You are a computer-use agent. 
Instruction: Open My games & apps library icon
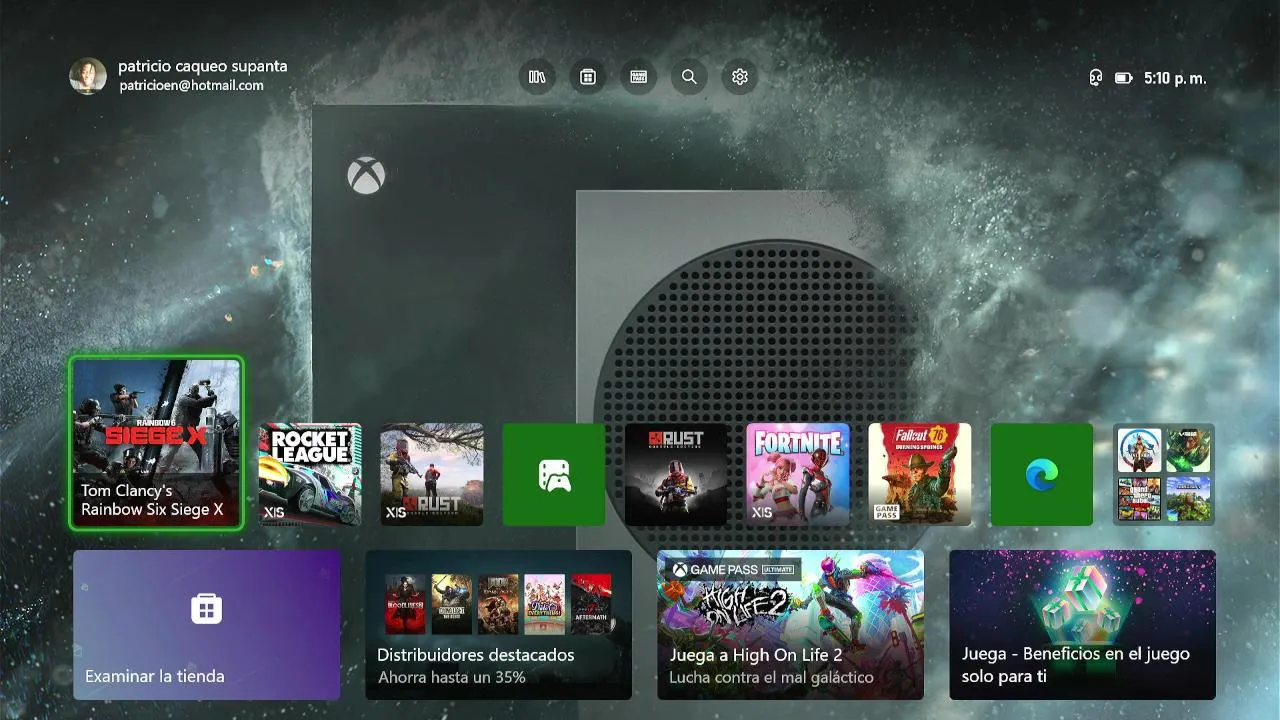pyautogui.click(x=537, y=77)
